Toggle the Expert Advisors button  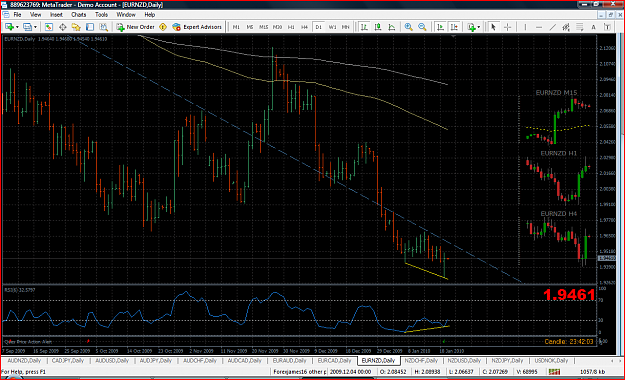[197, 27]
